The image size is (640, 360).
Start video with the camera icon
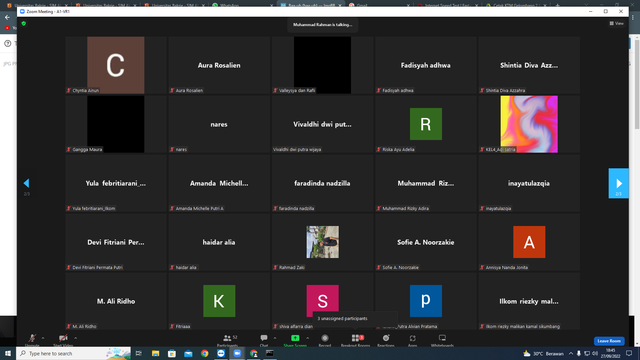pyautogui.click(x=63, y=339)
